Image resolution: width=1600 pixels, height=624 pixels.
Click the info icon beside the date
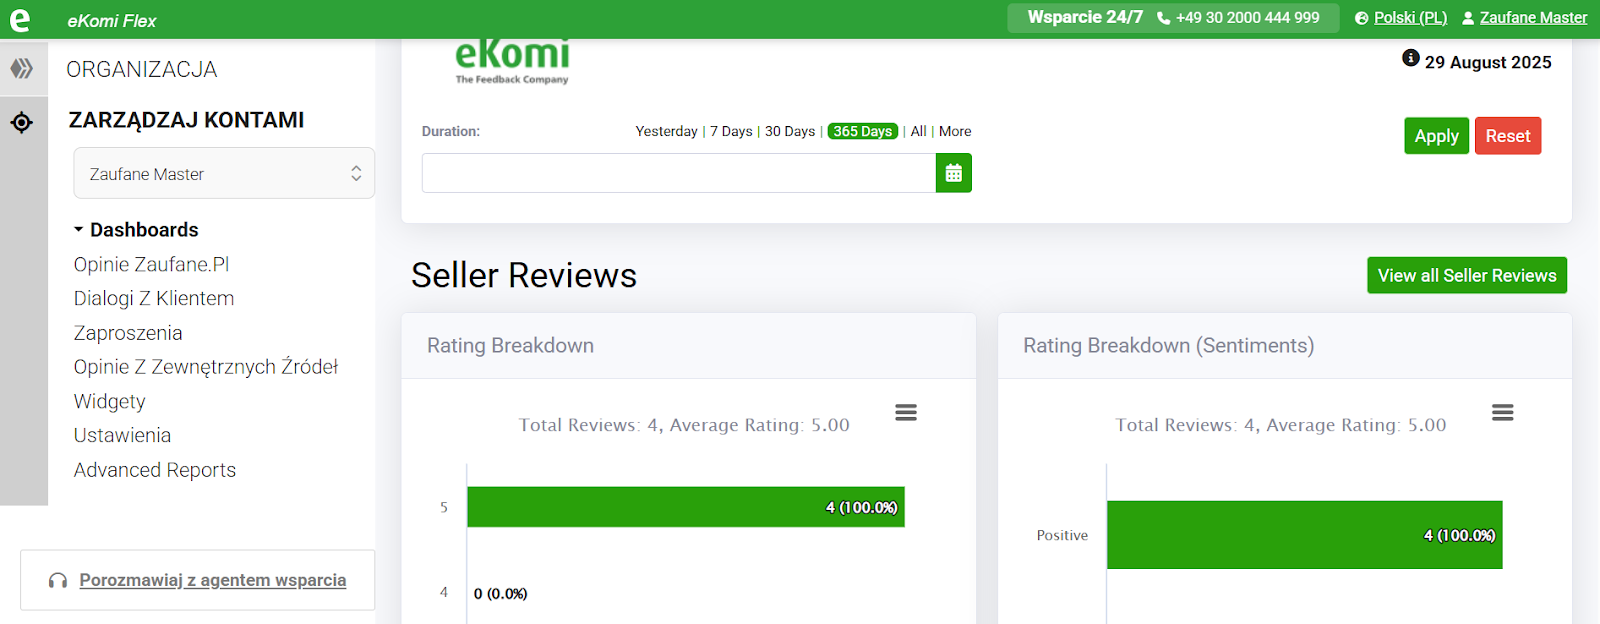[1410, 59]
